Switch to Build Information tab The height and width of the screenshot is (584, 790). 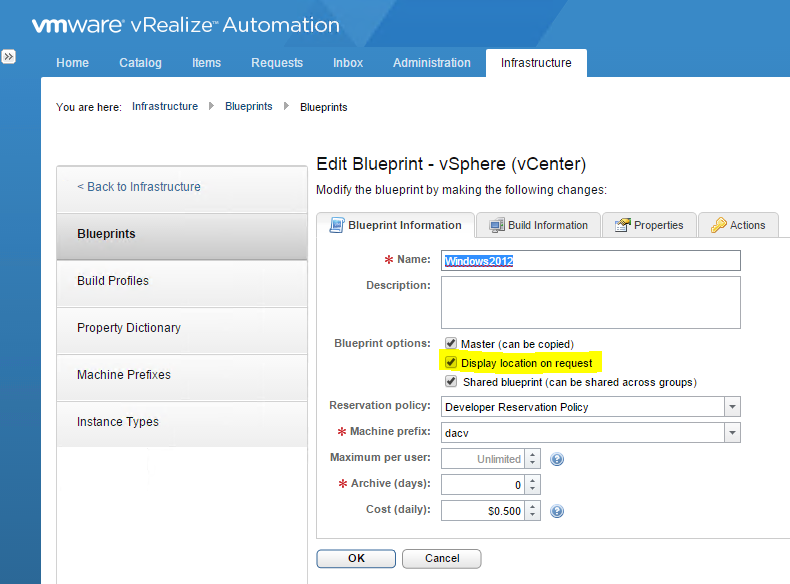tap(539, 225)
